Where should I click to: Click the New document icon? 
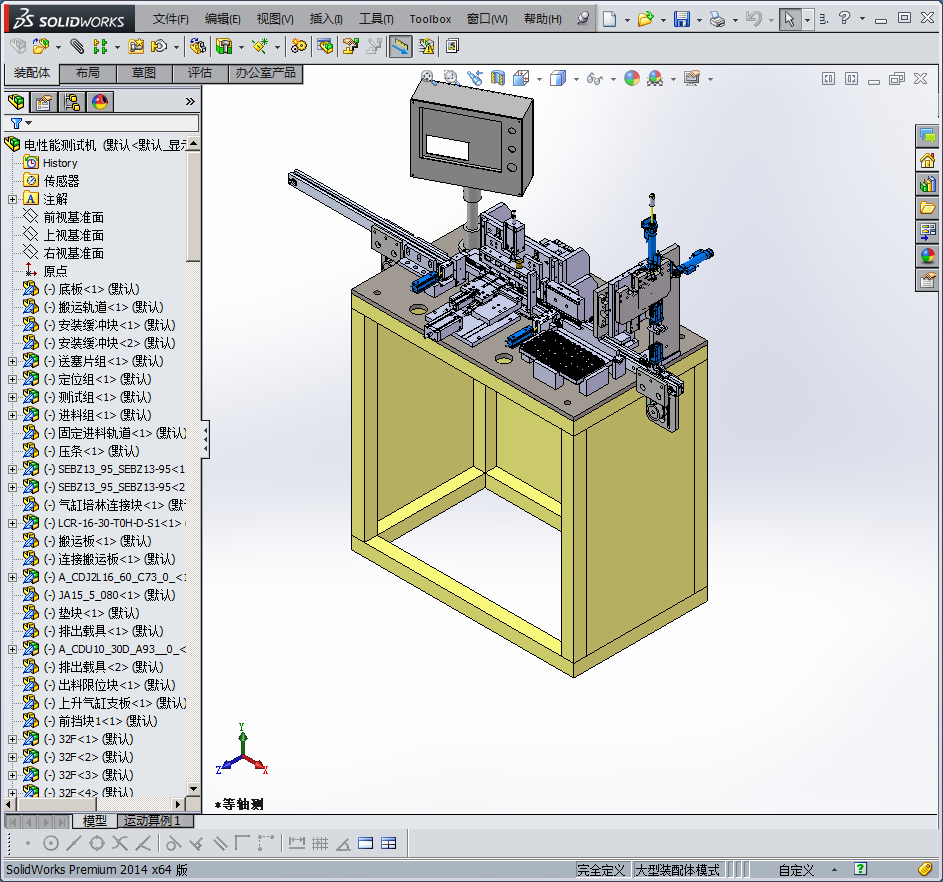(609, 19)
